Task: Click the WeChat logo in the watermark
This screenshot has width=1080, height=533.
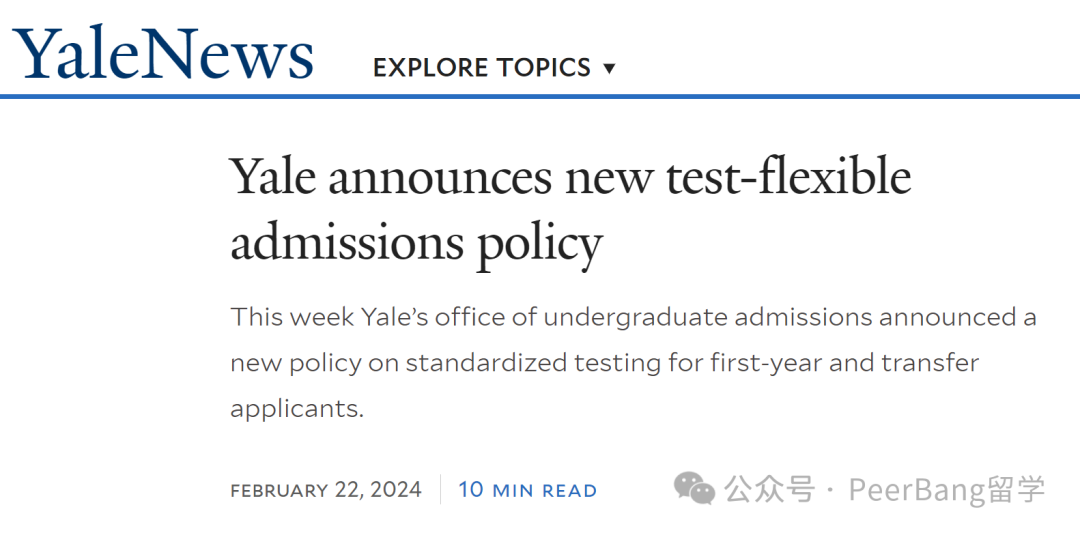Action: pyautogui.click(x=694, y=489)
